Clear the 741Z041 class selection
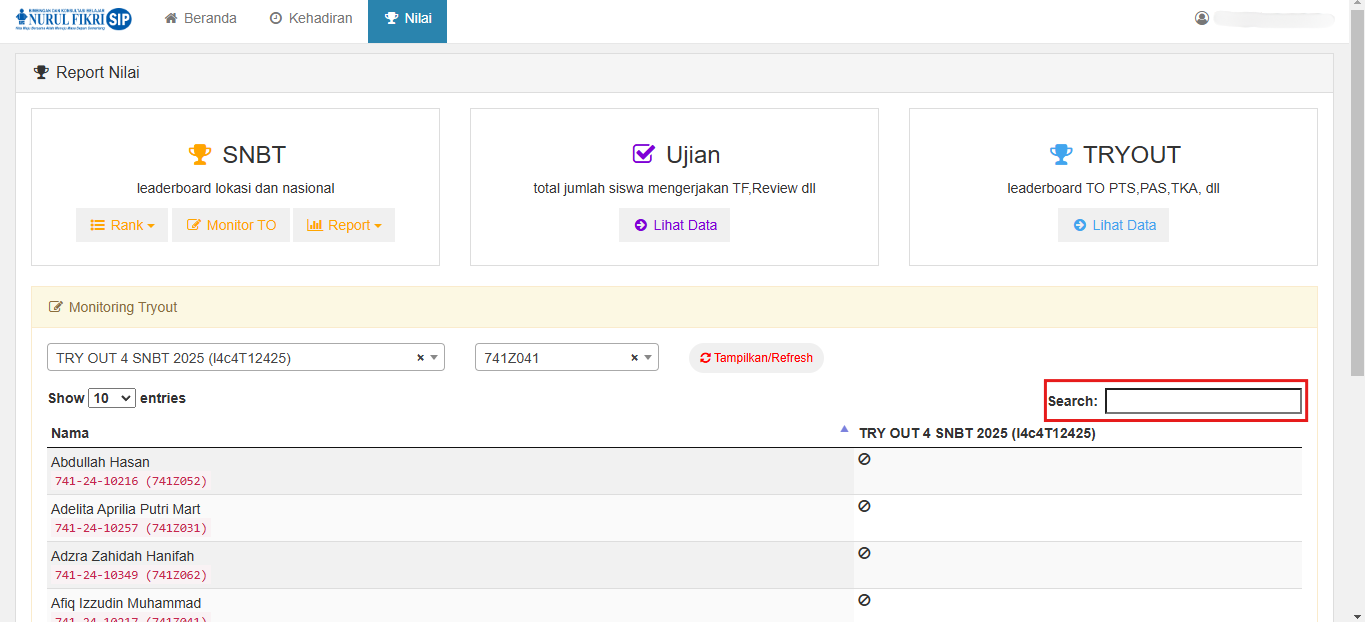The image size is (1365, 622). pyautogui.click(x=634, y=358)
